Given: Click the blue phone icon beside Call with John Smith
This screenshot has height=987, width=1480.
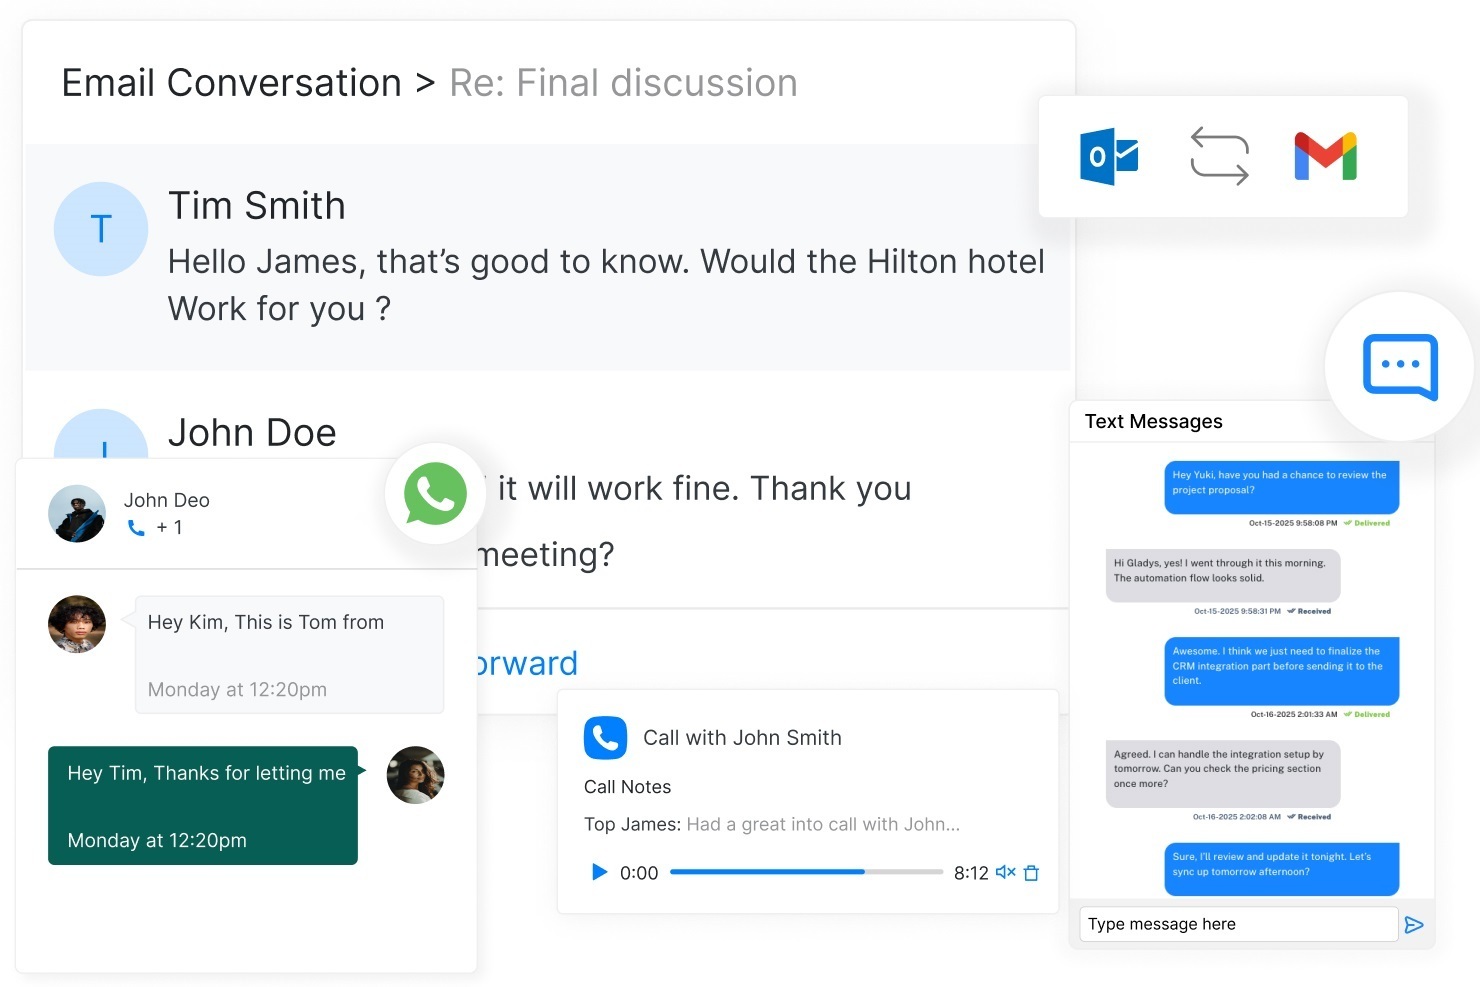Looking at the screenshot, I should (x=605, y=738).
